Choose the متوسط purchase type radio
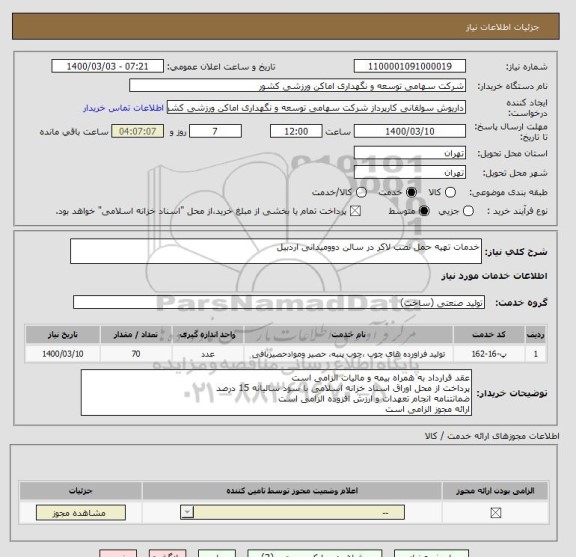The image size is (576, 557). click(424, 211)
